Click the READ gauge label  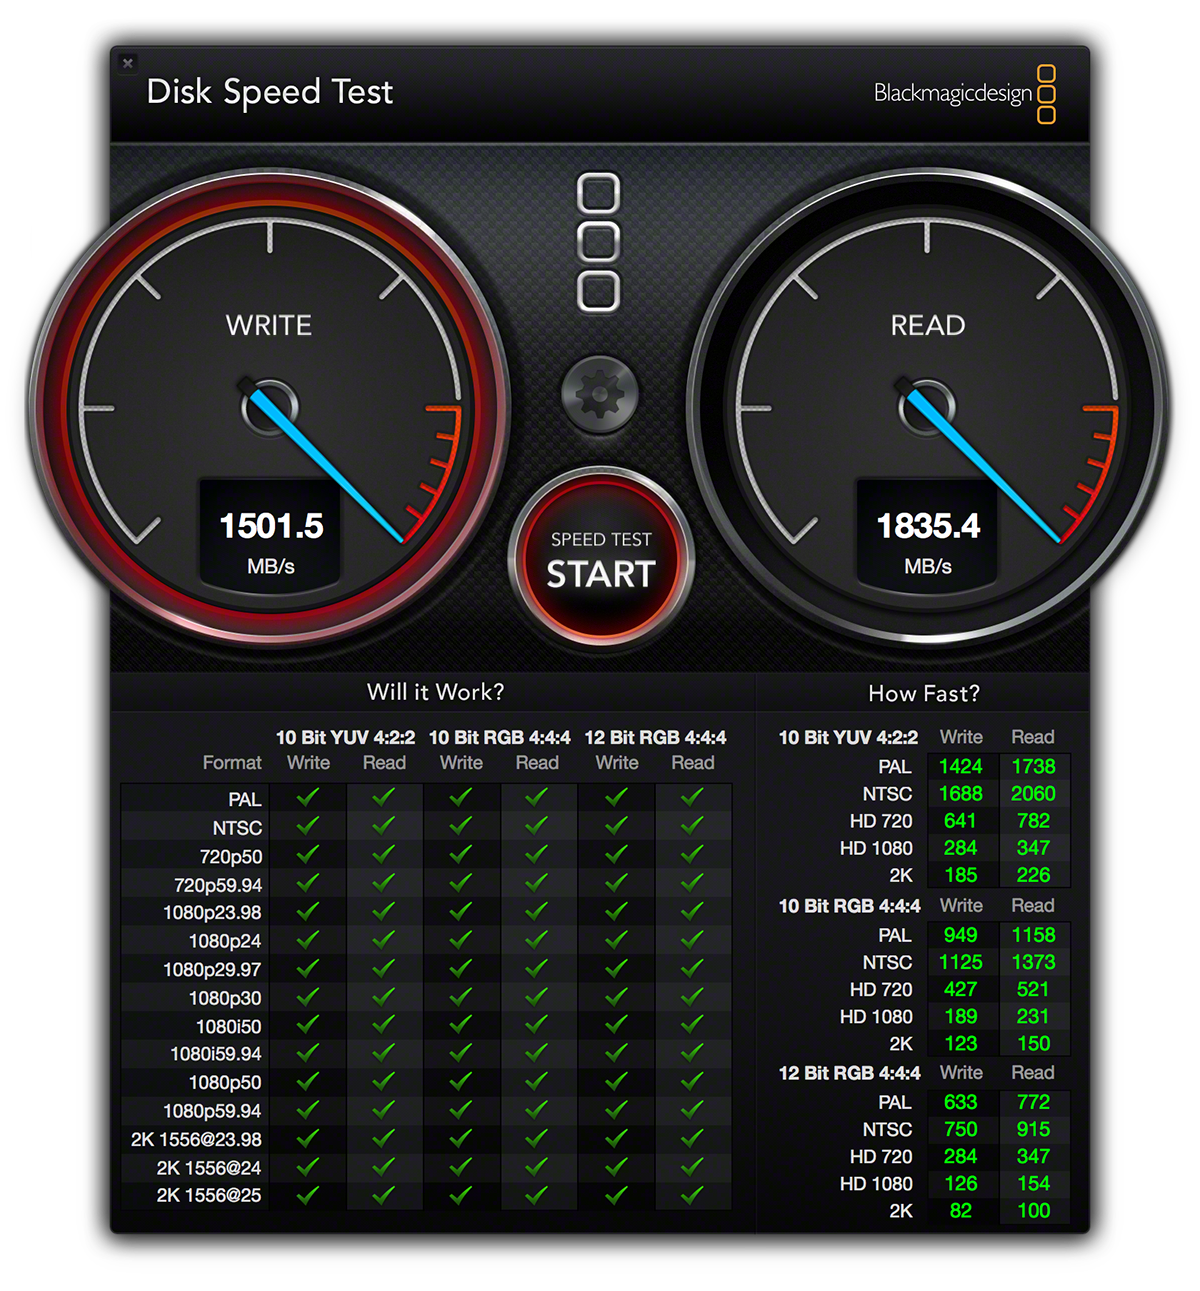tap(928, 325)
